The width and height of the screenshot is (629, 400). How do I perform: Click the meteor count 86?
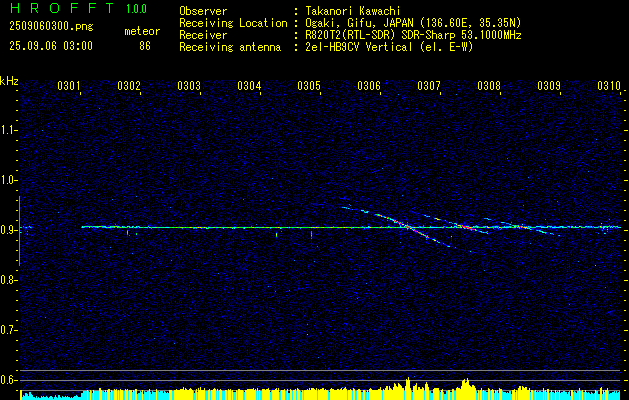[145, 46]
